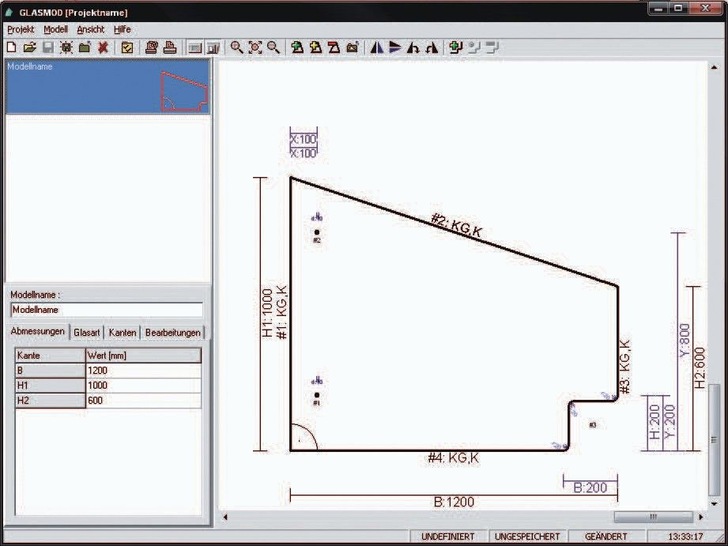Click the UNDEFINIERT status bar entry

tap(448, 536)
